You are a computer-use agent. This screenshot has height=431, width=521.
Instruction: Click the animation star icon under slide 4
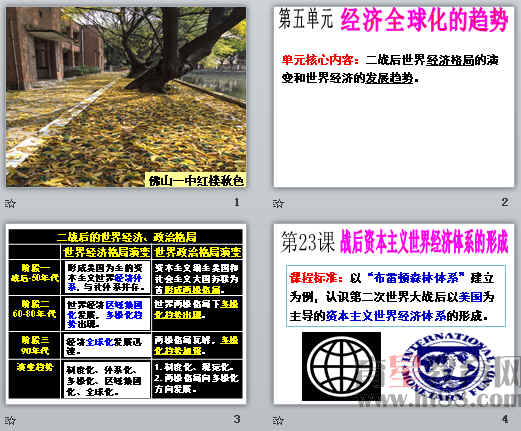(278, 420)
